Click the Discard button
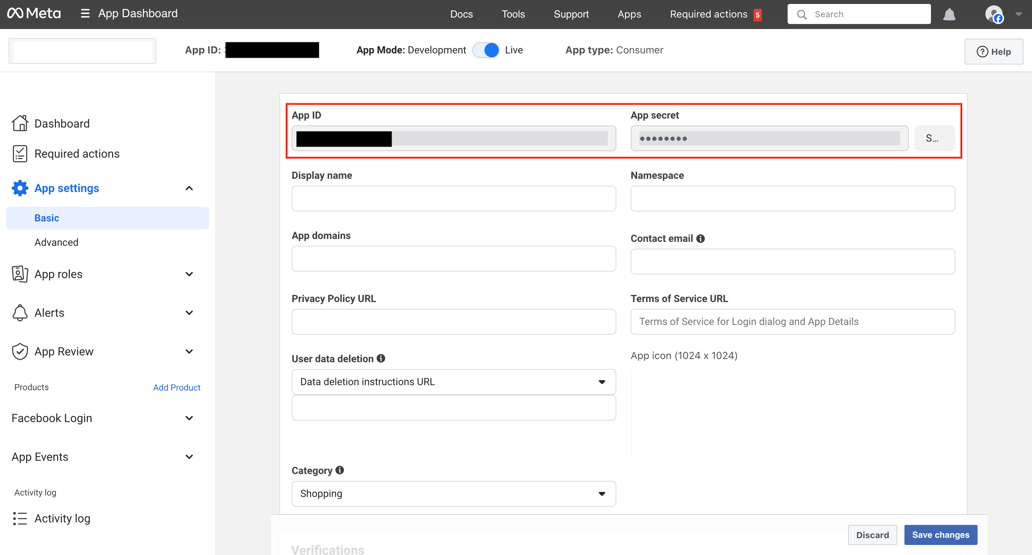1032x555 pixels. 872,535
